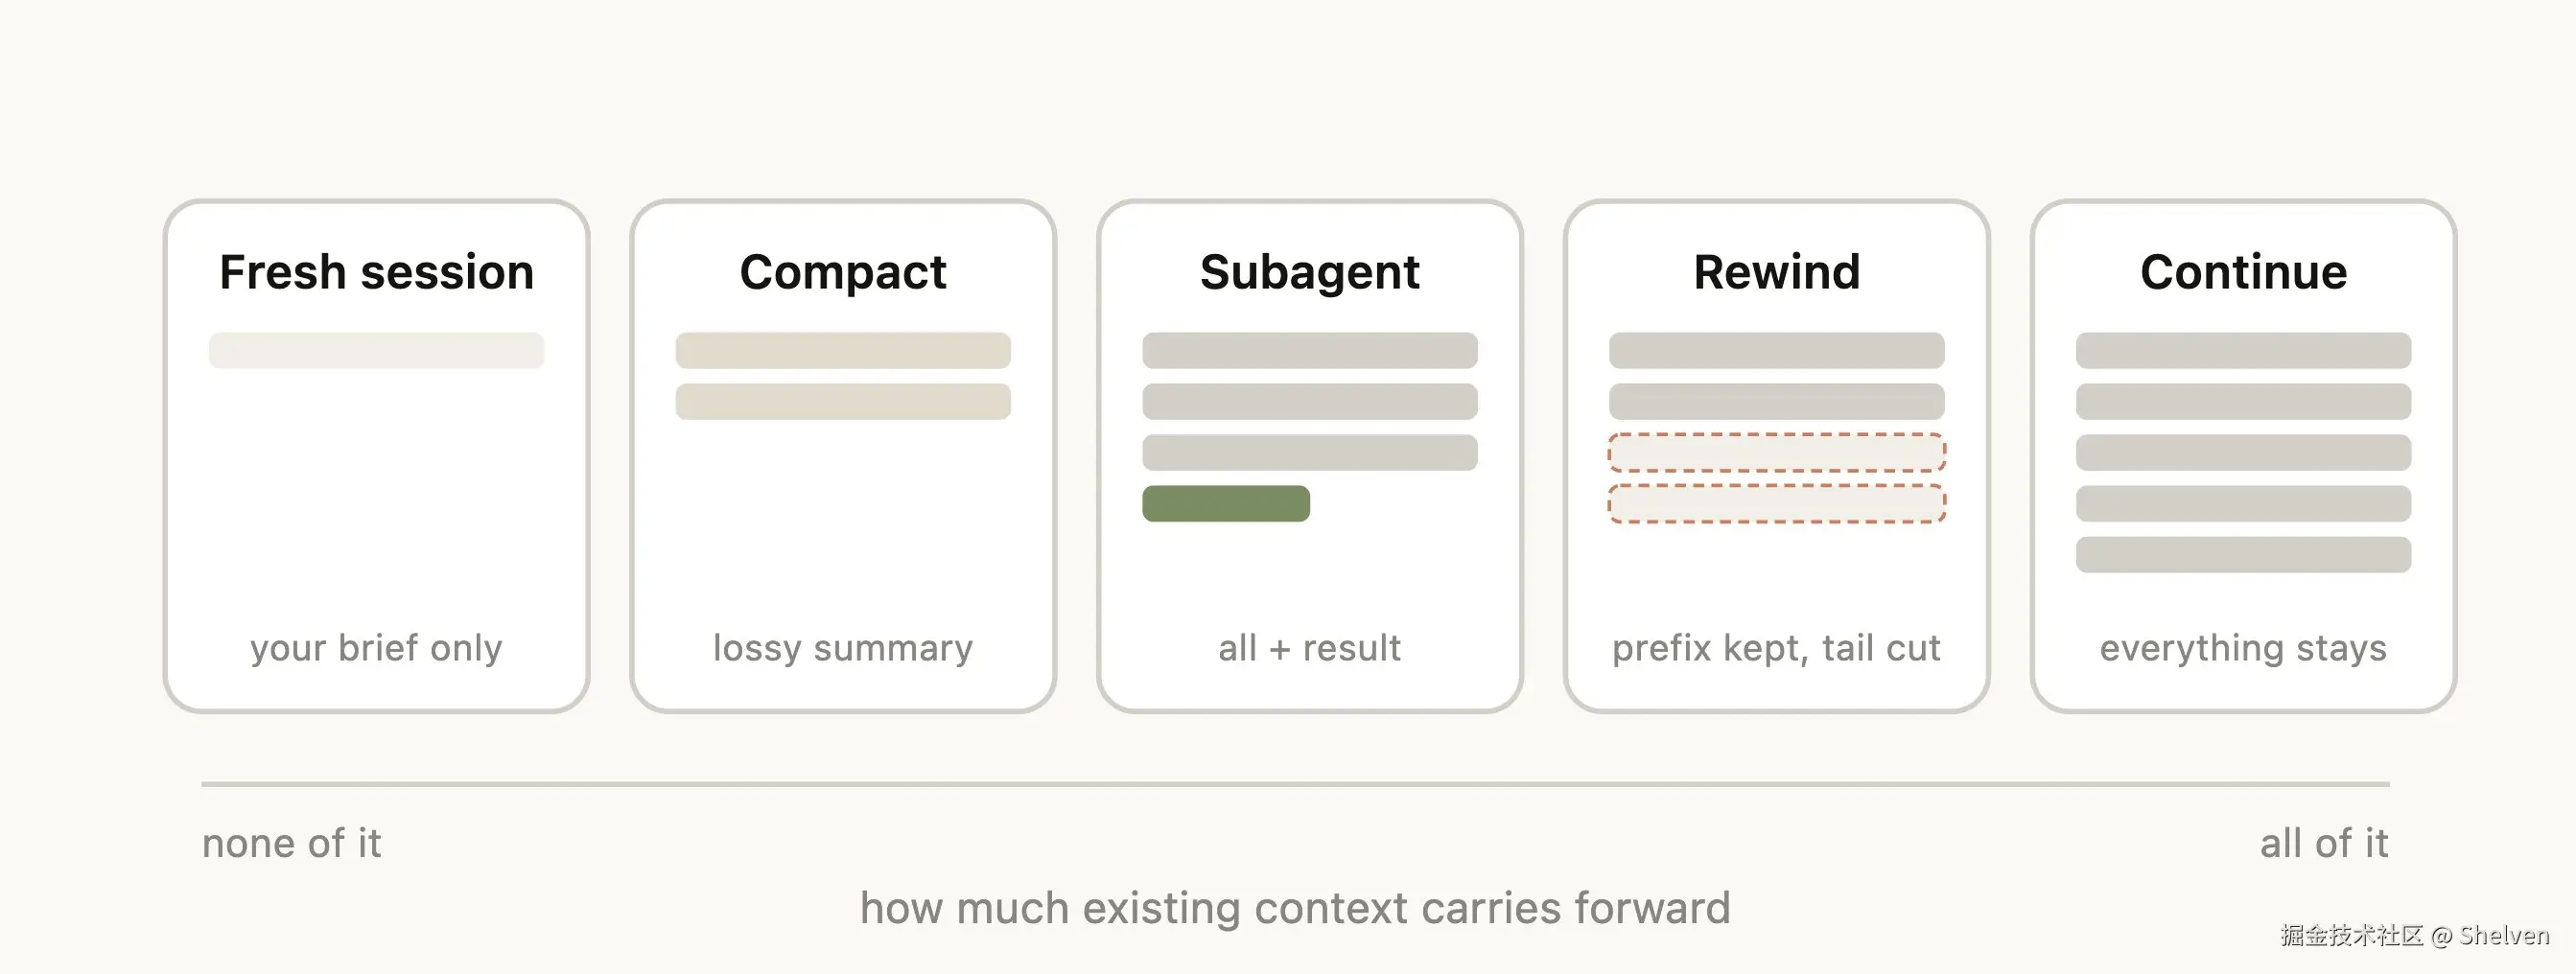Screen dimensions: 2576x974
Task: Select the "lossy summary" caption
Action: (x=842, y=648)
